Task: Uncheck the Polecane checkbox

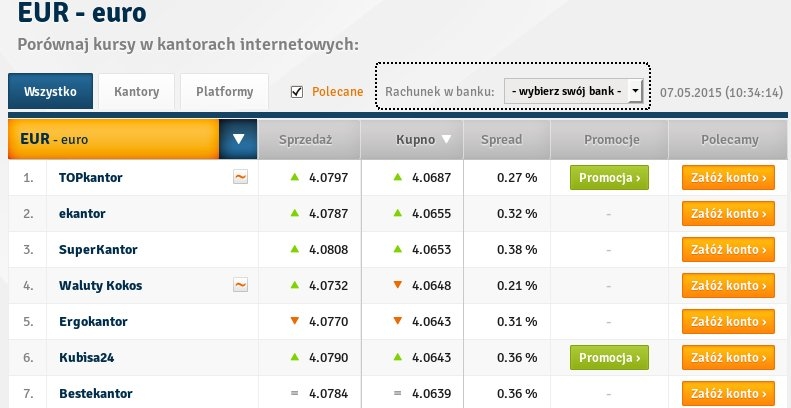Action: 296,92
